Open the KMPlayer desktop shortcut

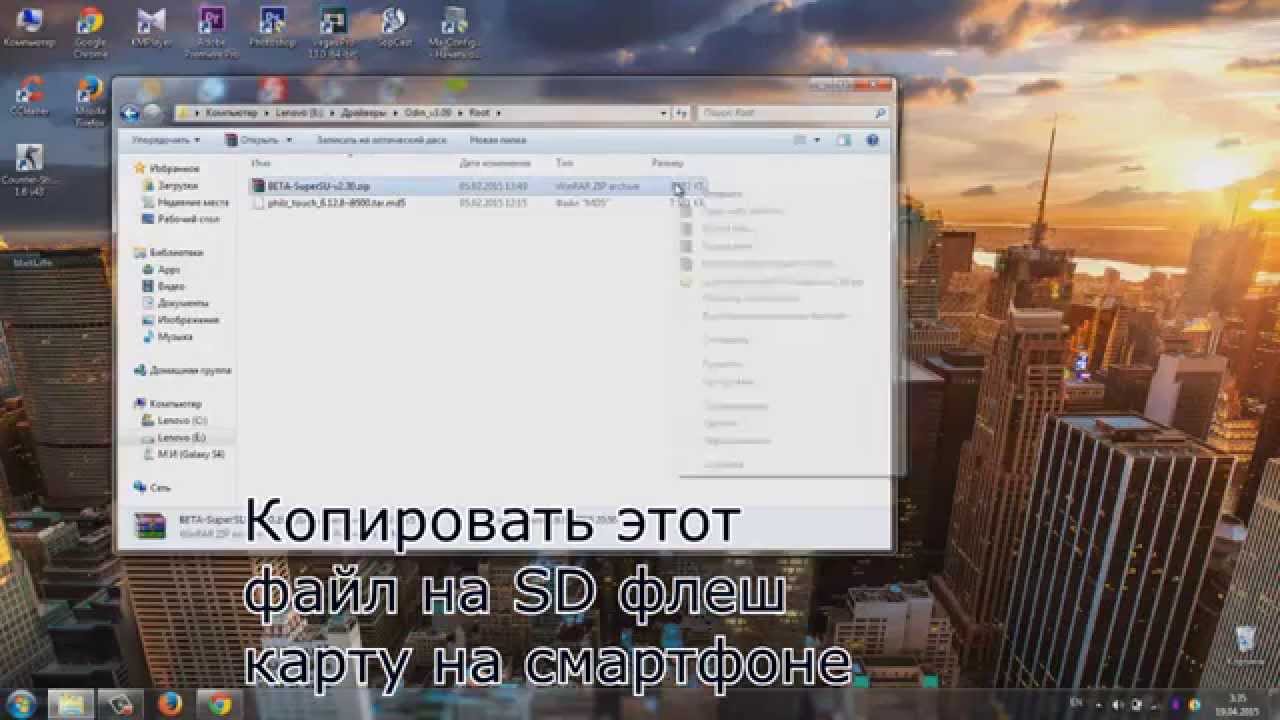click(x=151, y=27)
